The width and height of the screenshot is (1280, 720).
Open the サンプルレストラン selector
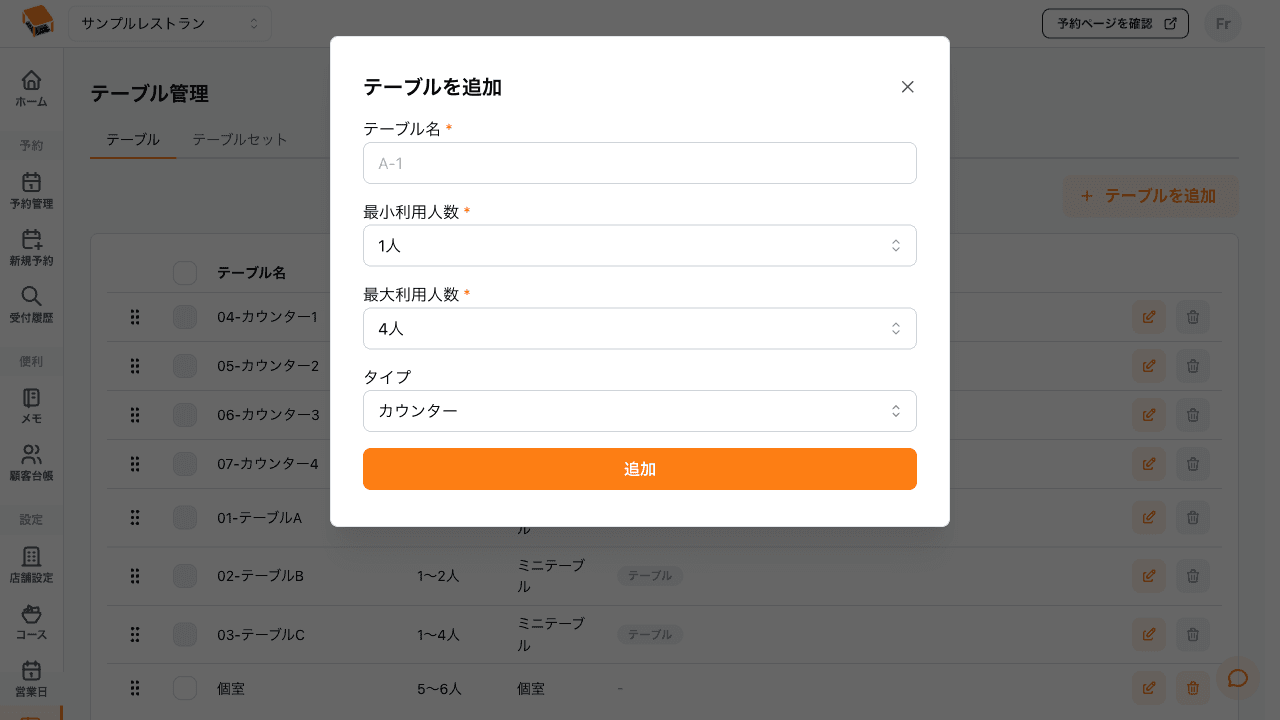168,23
